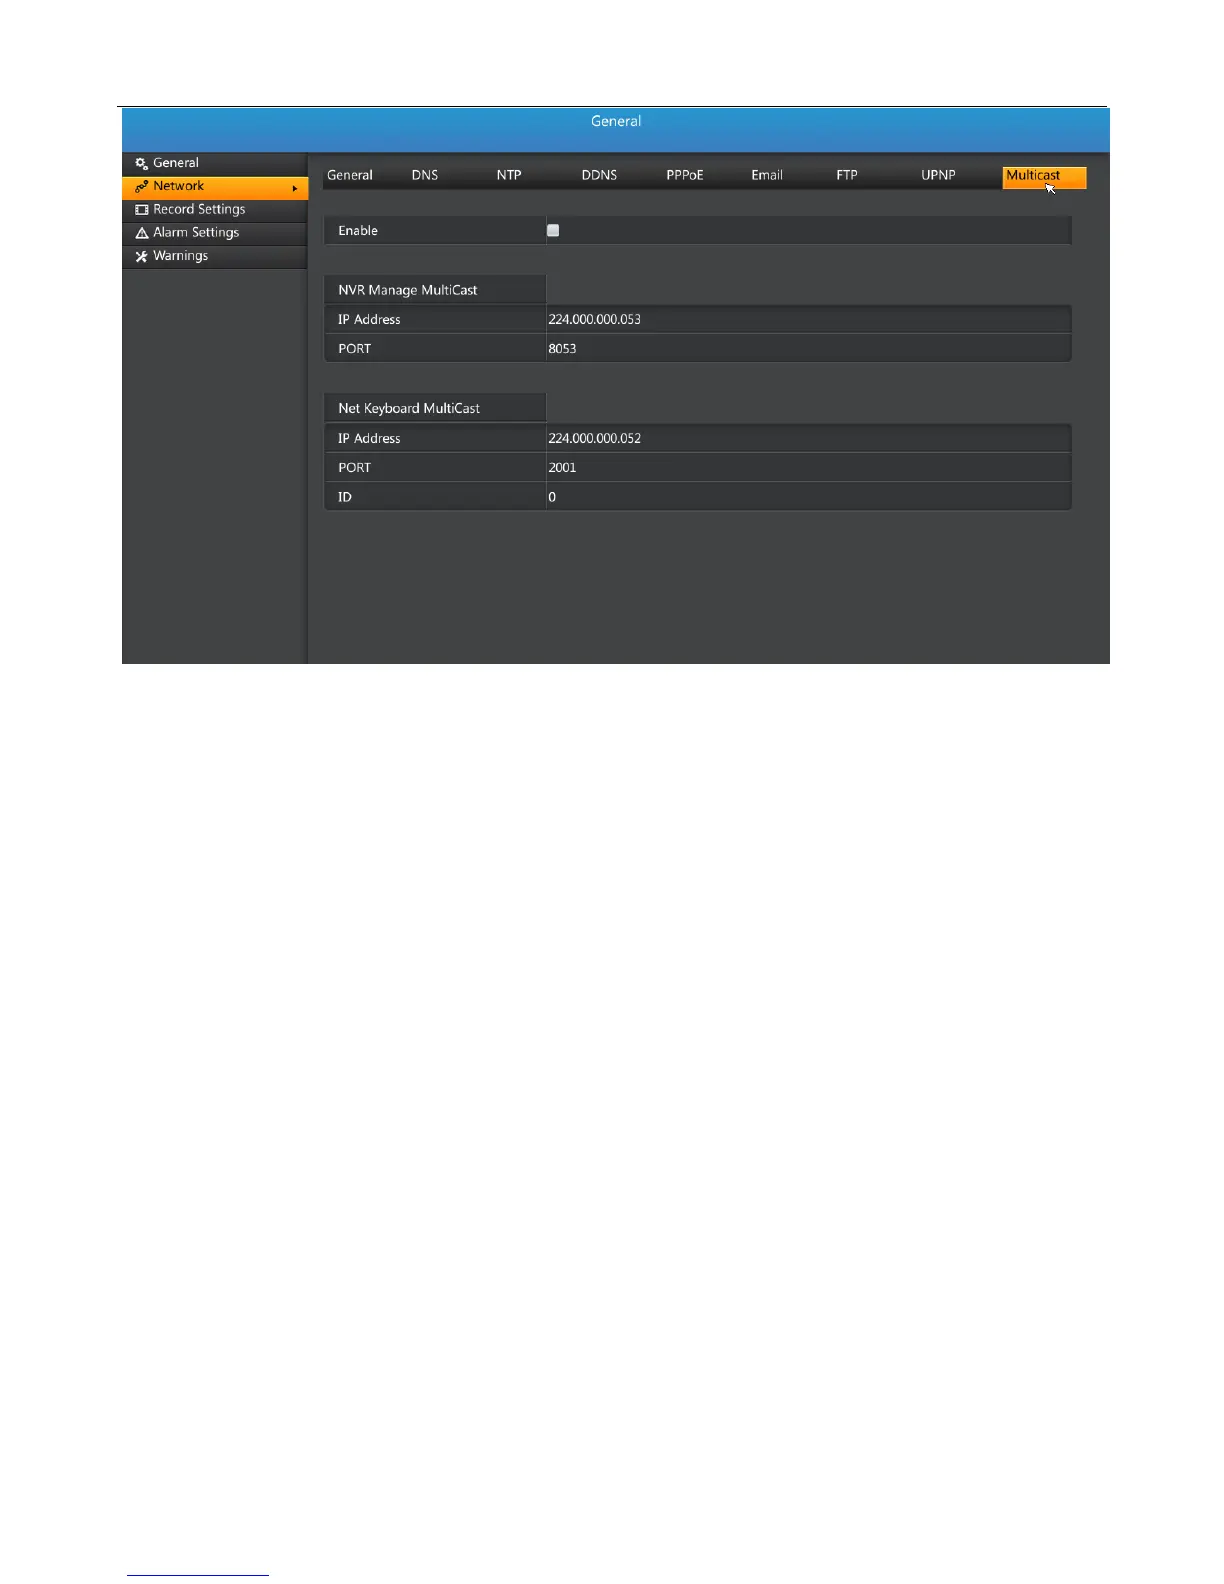Select the Multicast tab
This screenshot has height=1584, width=1224.
point(1044,177)
